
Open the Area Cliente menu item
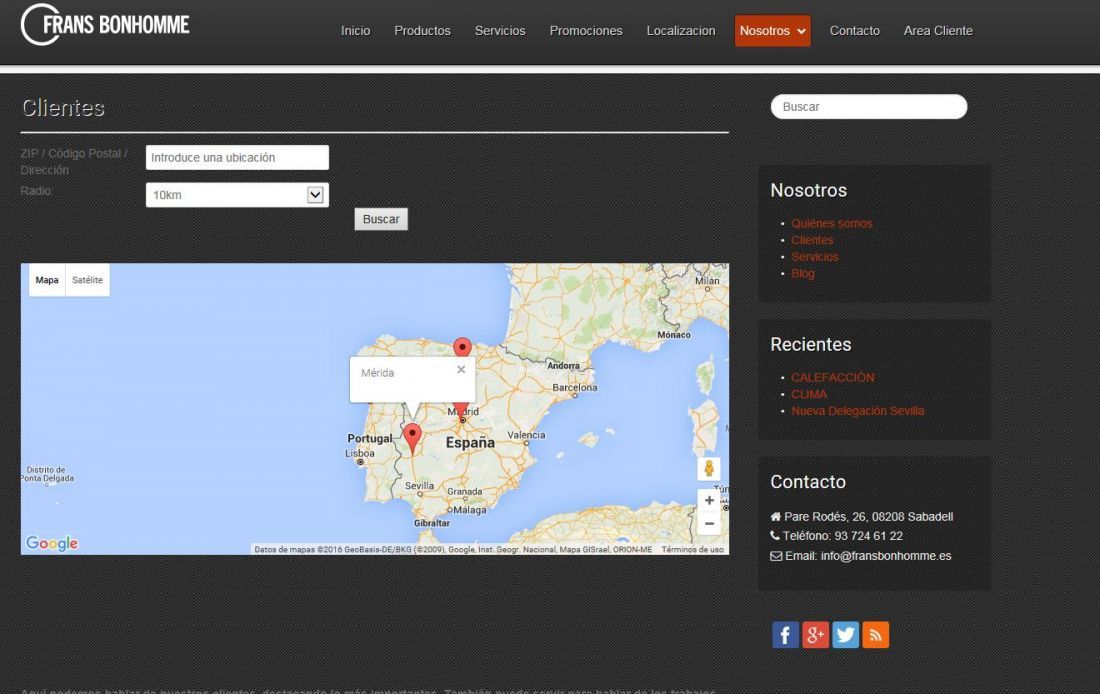click(938, 31)
